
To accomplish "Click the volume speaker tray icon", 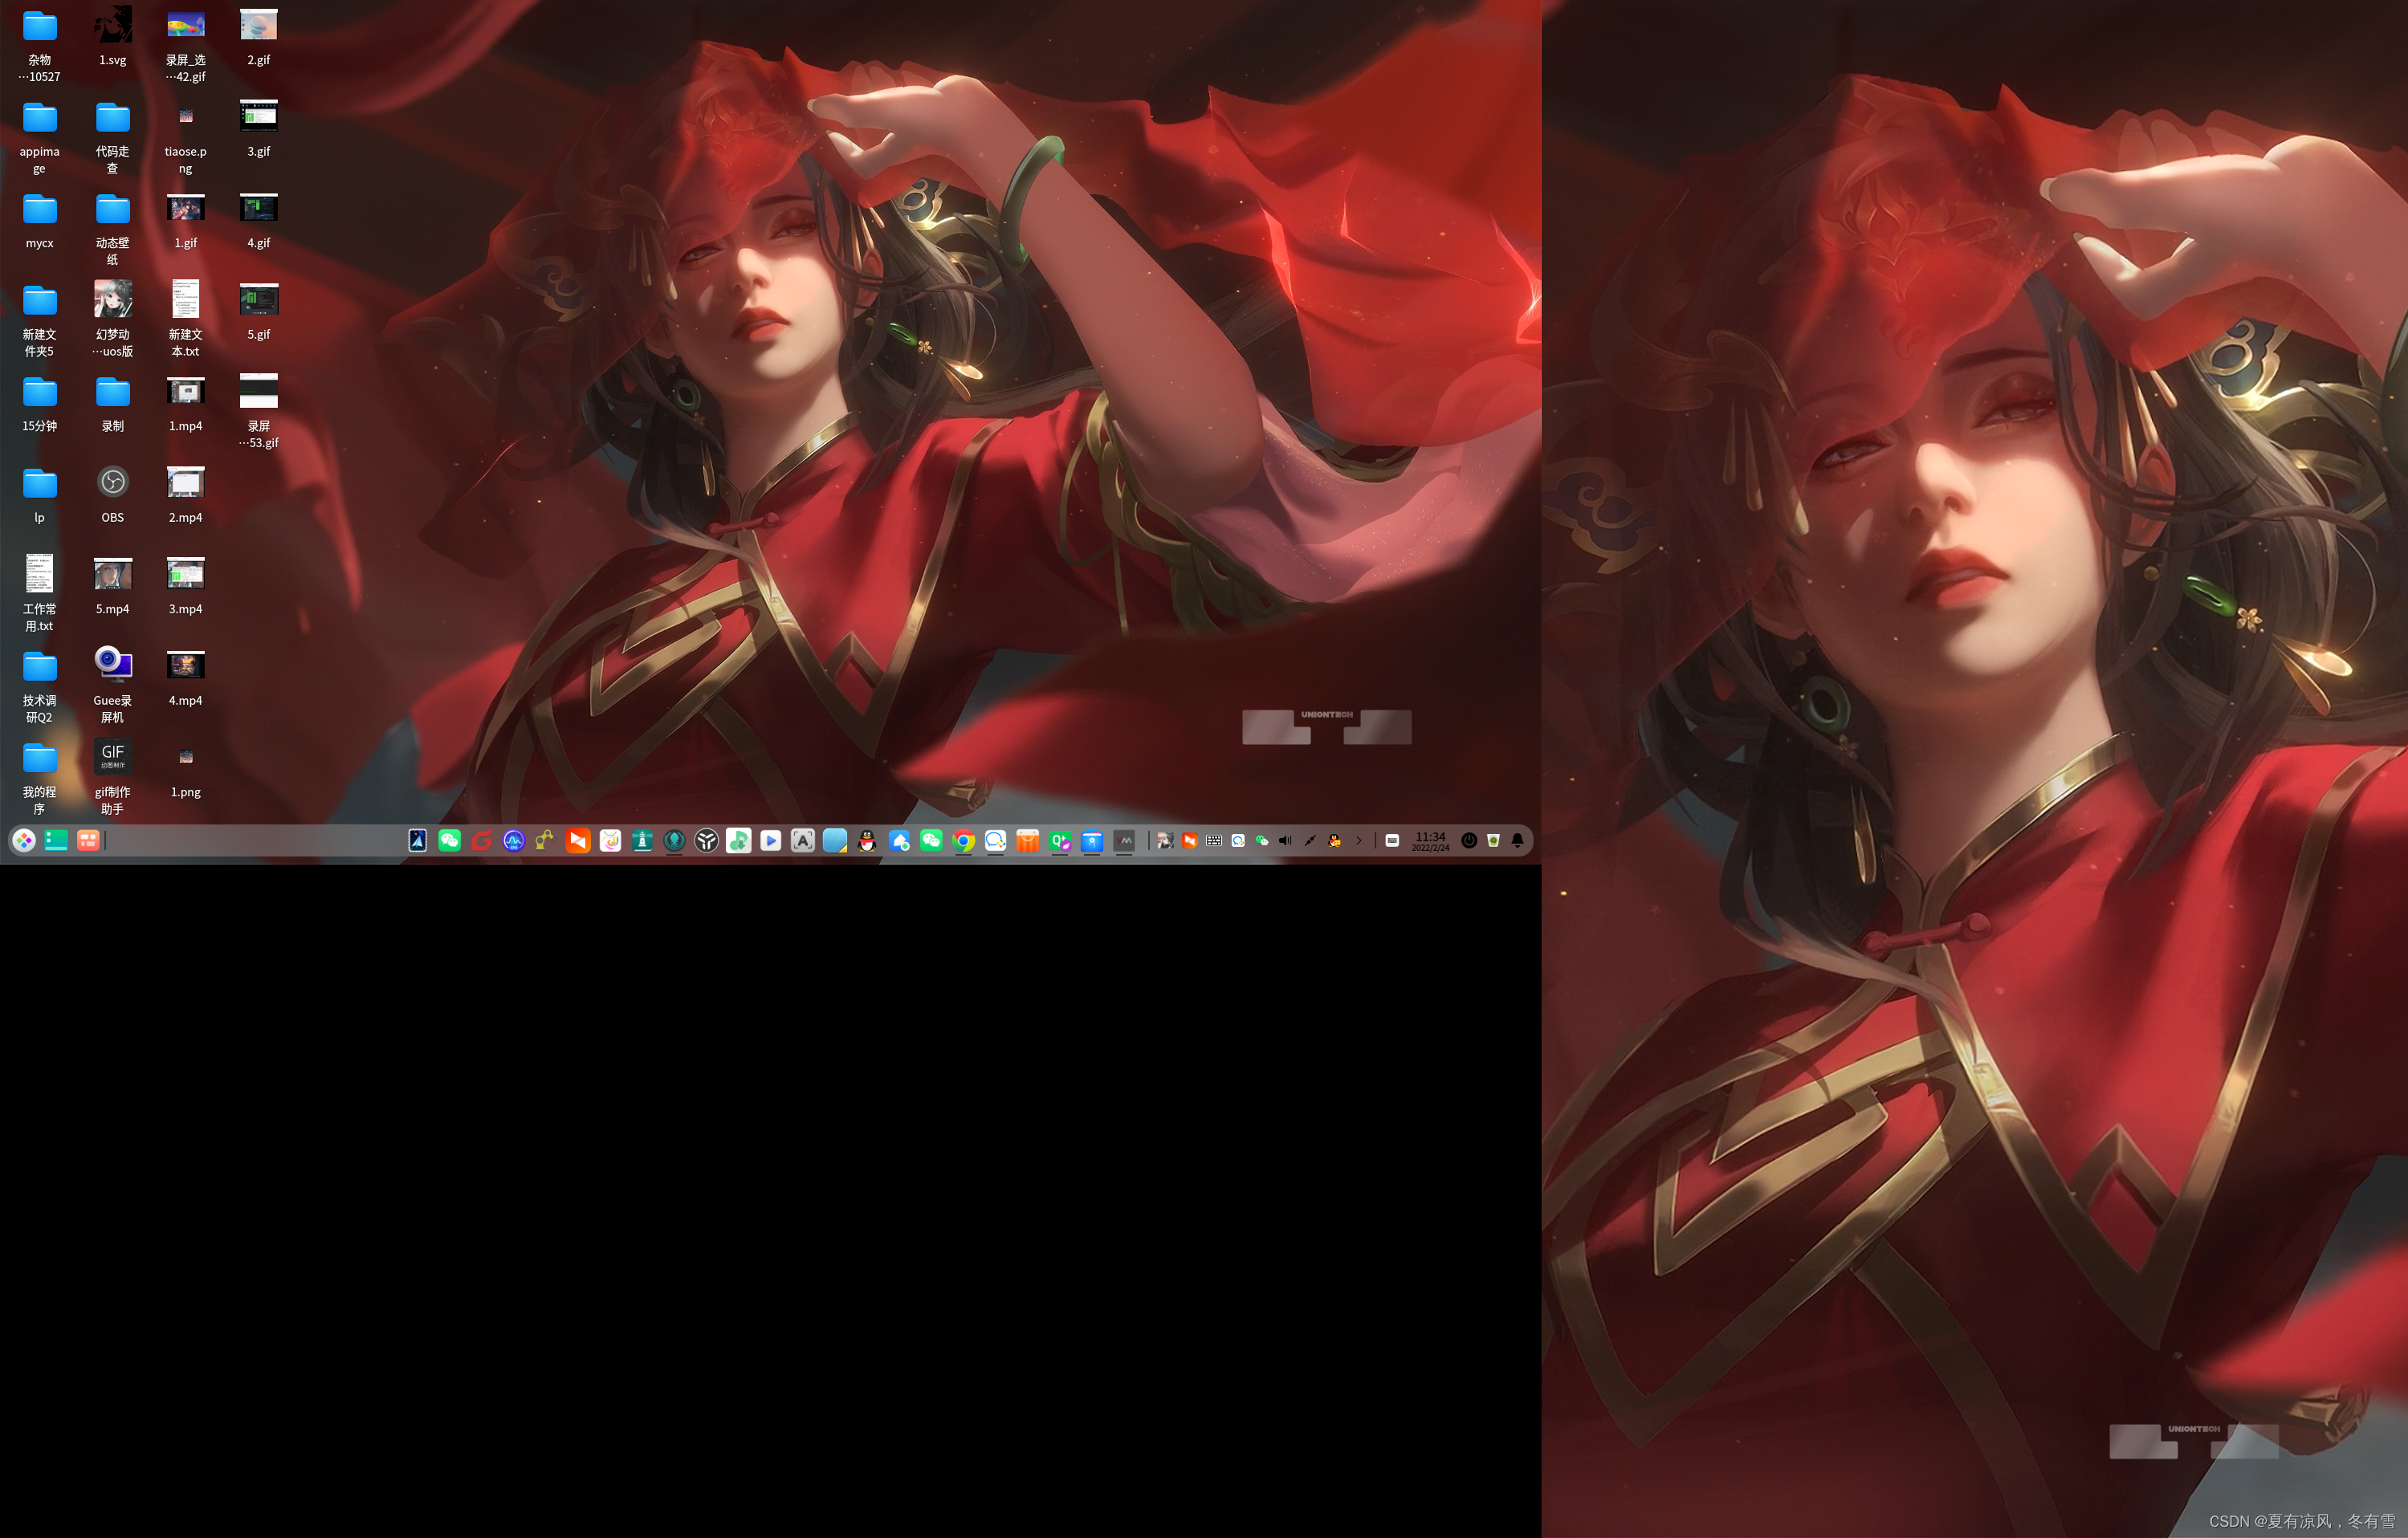I will (x=1285, y=841).
